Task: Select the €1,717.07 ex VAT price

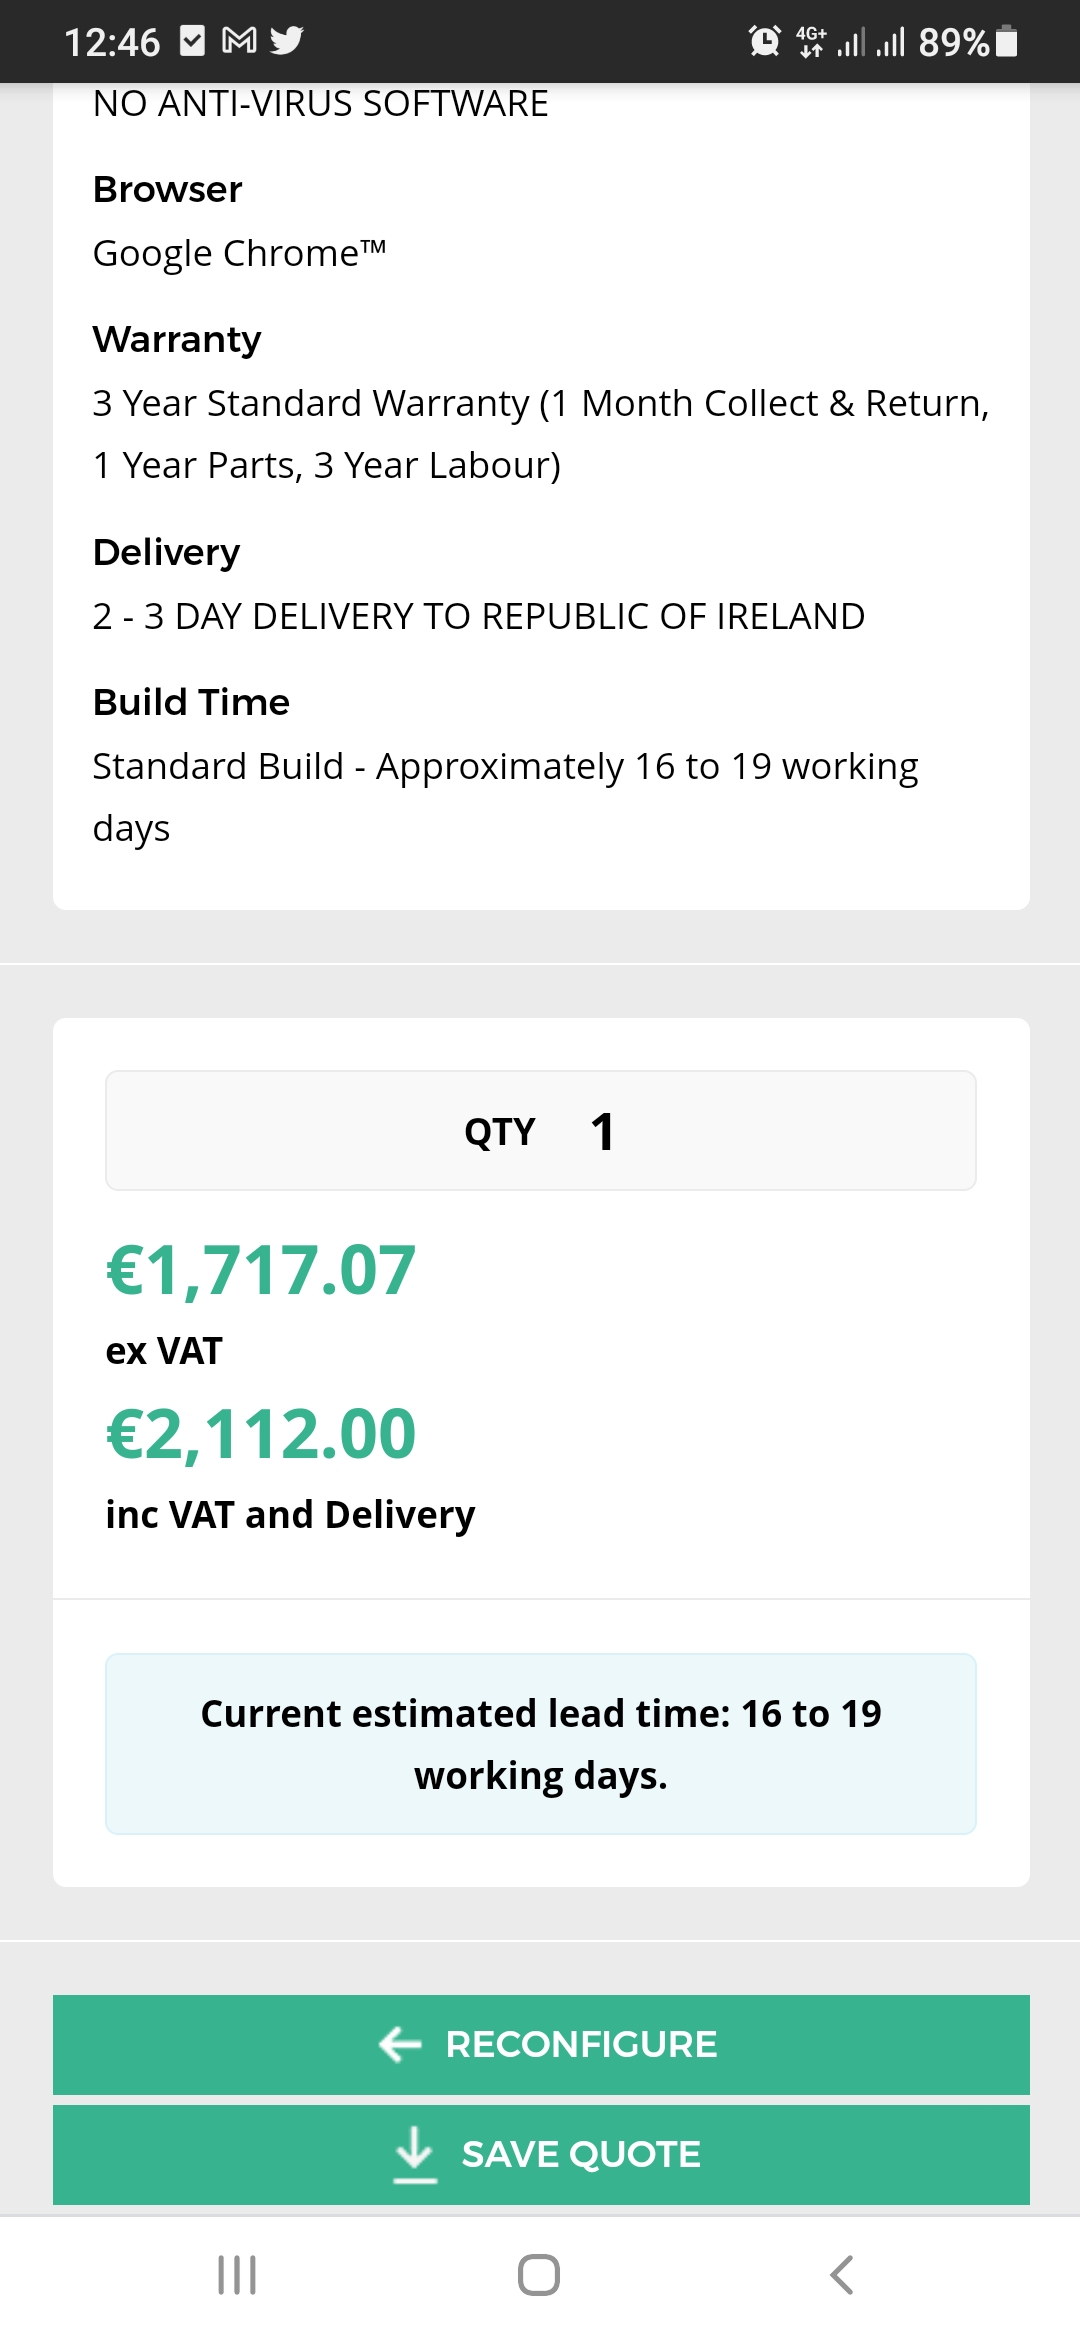Action: point(261,1270)
